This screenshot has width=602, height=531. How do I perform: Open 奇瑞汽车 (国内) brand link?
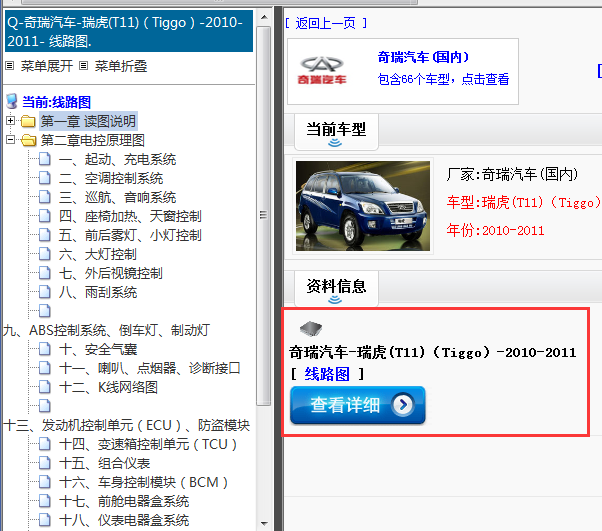[423, 57]
